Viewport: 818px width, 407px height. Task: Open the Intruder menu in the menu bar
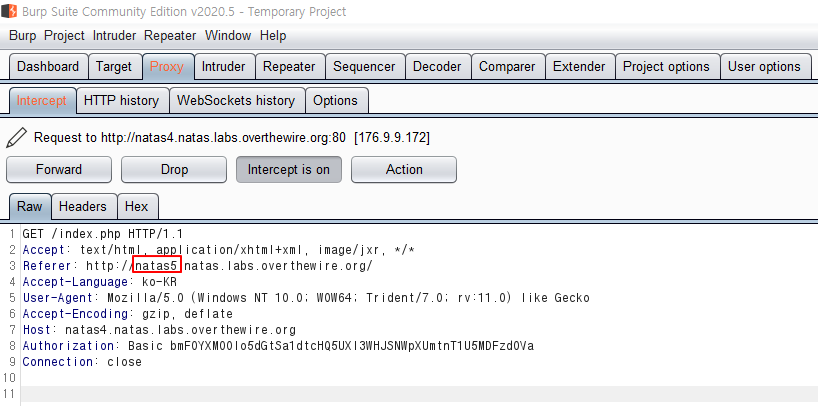click(114, 36)
